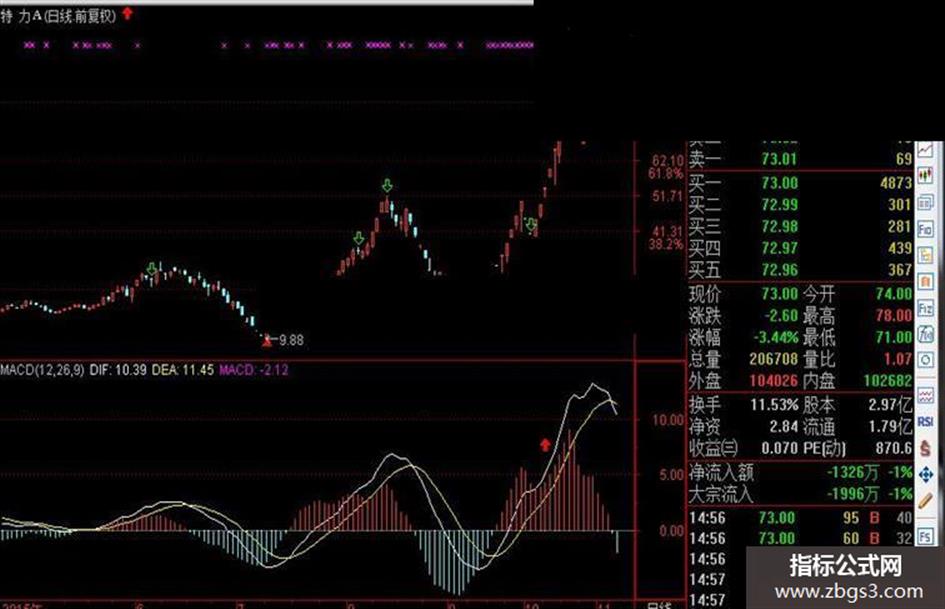
Task: Select the 14:56 trade row with 60 B
Action: (800, 538)
